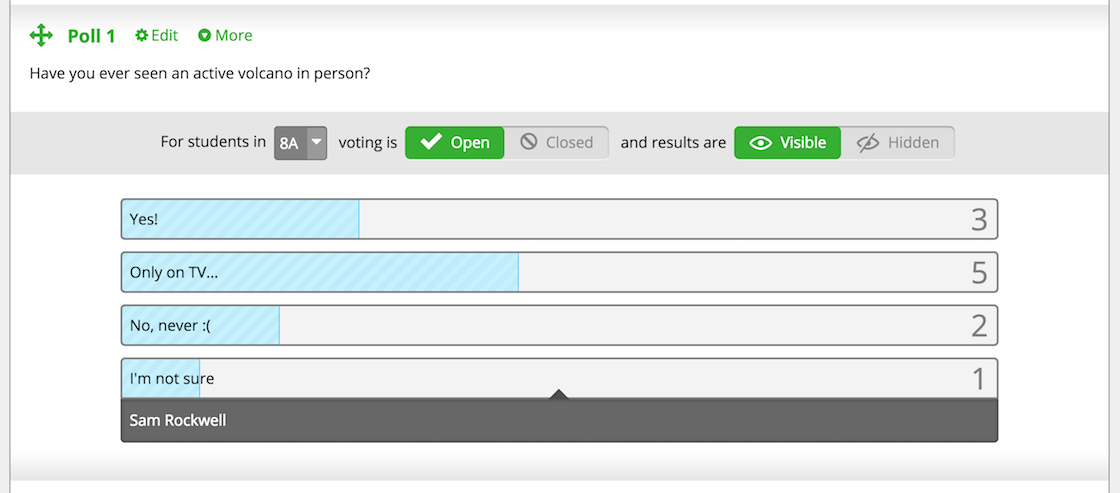Screen dimensions: 1120x493
Task: Click the move arrows icon beside Poll 1
Action: tap(41, 35)
